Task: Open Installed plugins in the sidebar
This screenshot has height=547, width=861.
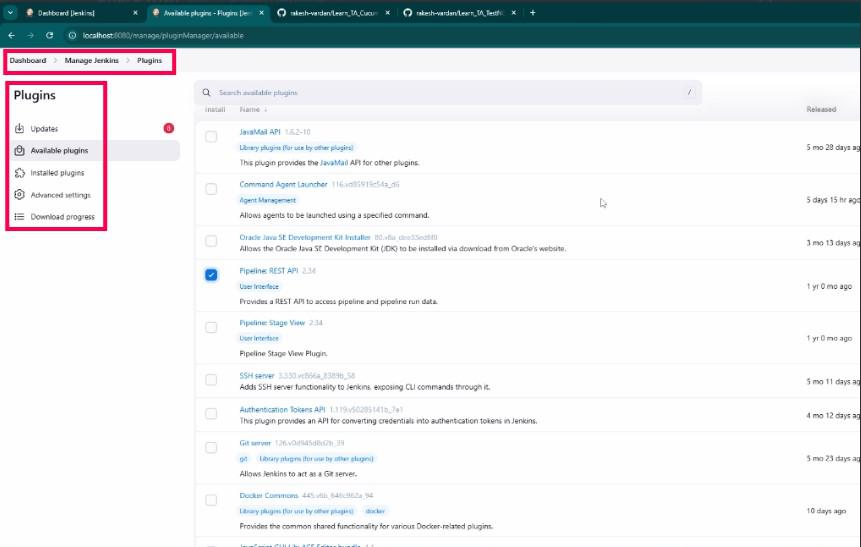Action: pos(57,173)
